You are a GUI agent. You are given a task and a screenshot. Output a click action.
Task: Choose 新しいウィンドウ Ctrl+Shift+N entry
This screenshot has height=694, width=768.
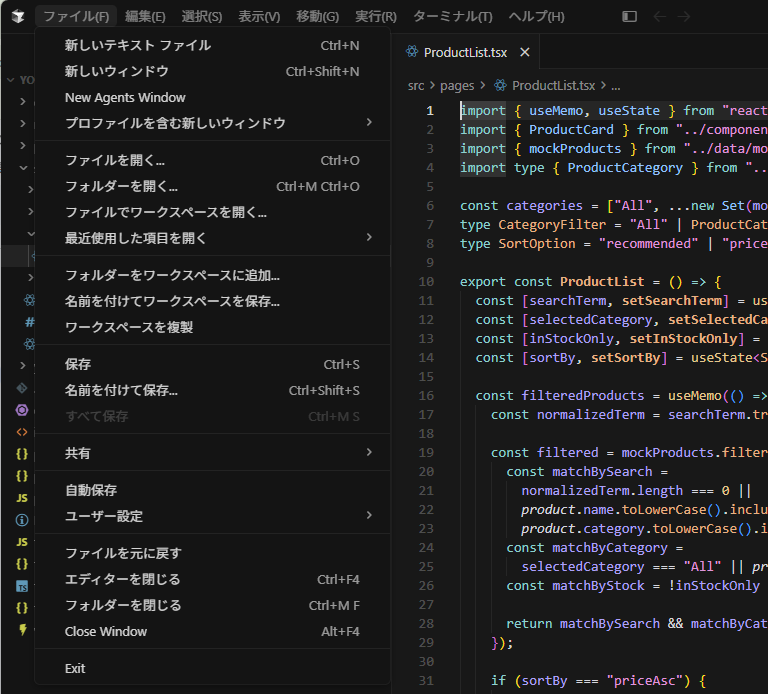point(213,72)
